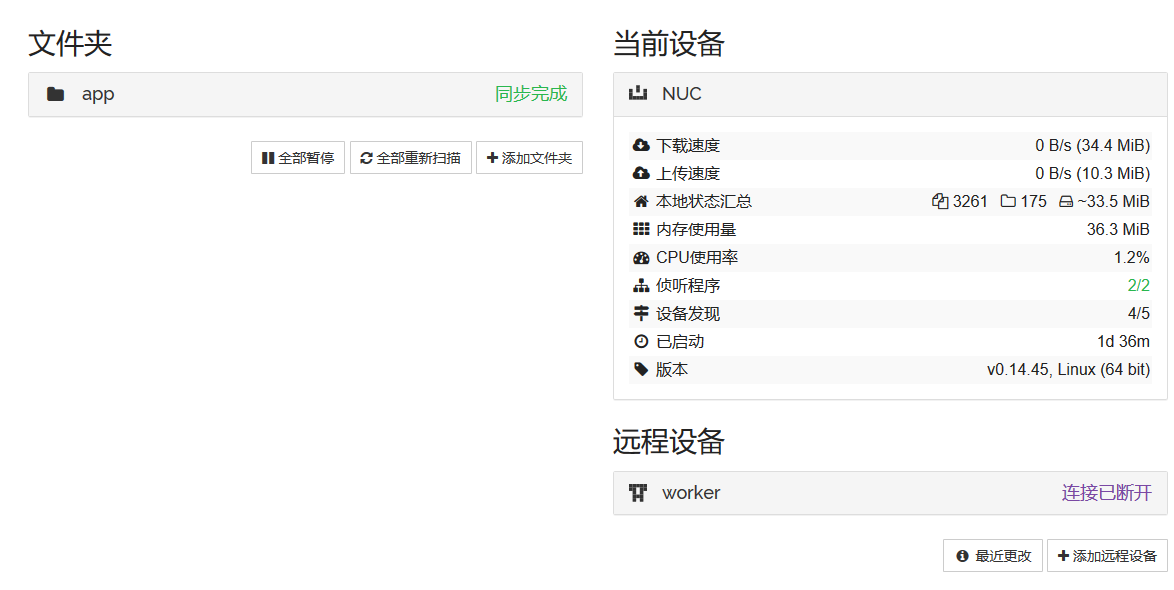This screenshot has width=1174, height=590.
Task: Click the green 2/2 listeners value
Action: [1138, 286]
